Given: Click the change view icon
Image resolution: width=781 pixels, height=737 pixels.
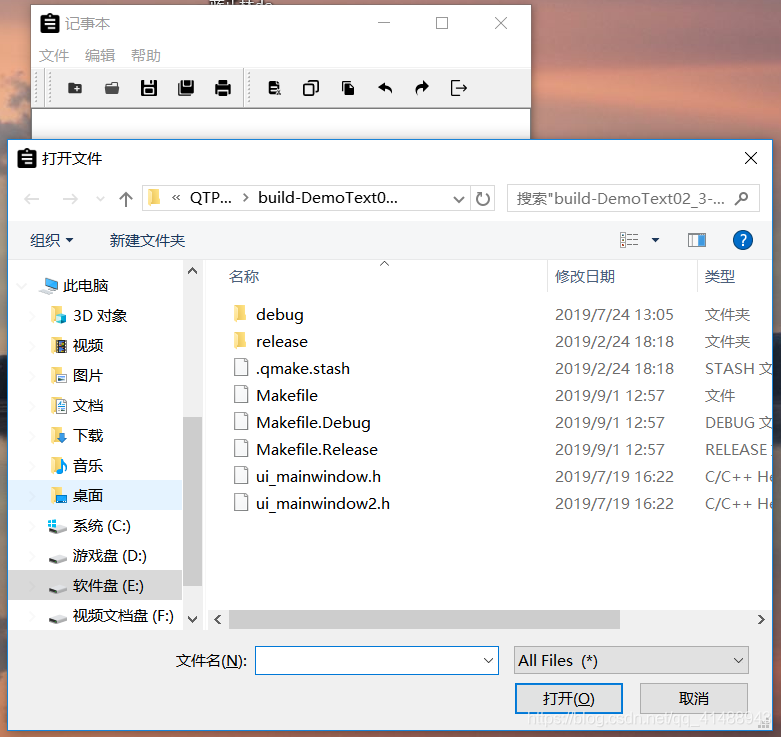Looking at the screenshot, I should click(629, 240).
